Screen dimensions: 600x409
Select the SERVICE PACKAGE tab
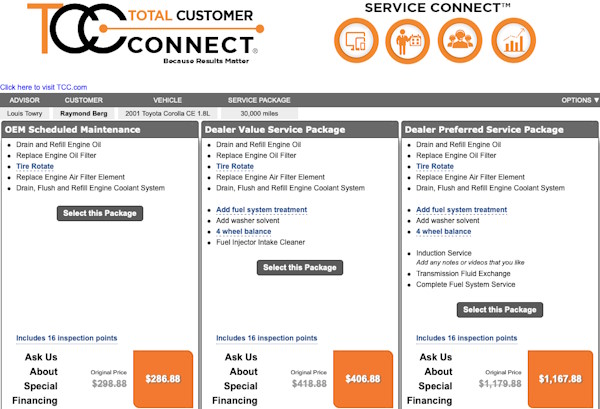(x=259, y=100)
